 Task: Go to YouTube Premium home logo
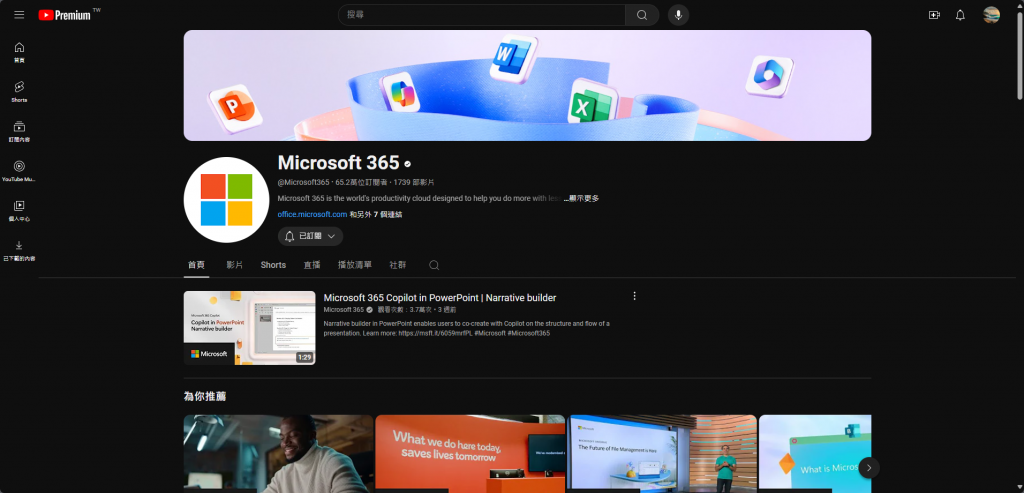[x=65, y=15]
